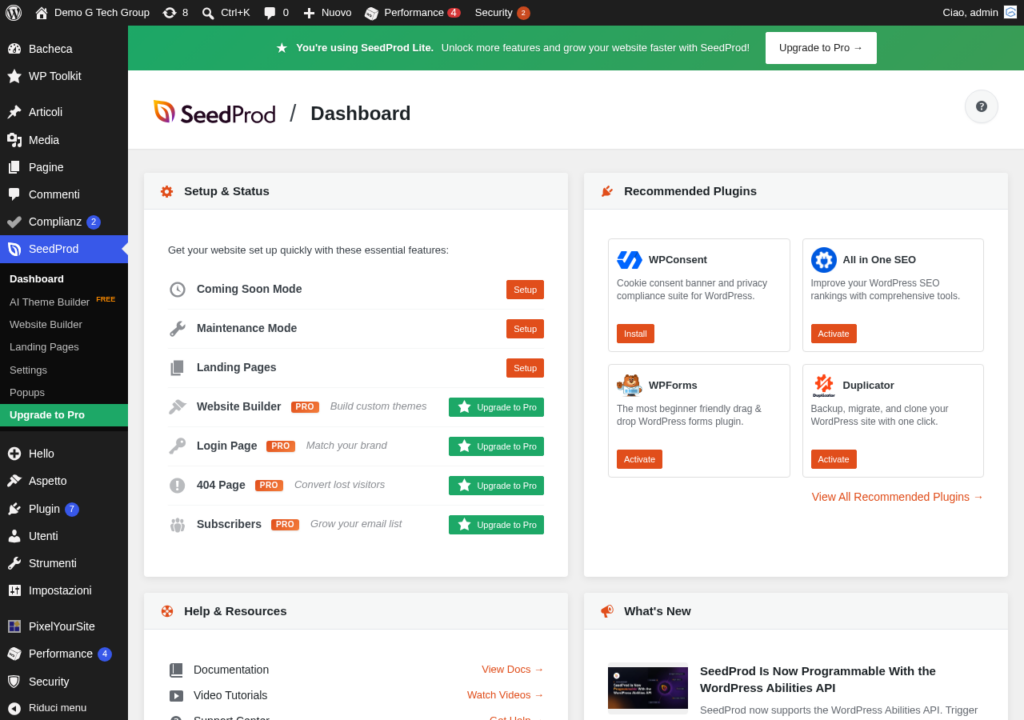
Task: Open the Landing Pages submenu item
Action: [44, 347]
